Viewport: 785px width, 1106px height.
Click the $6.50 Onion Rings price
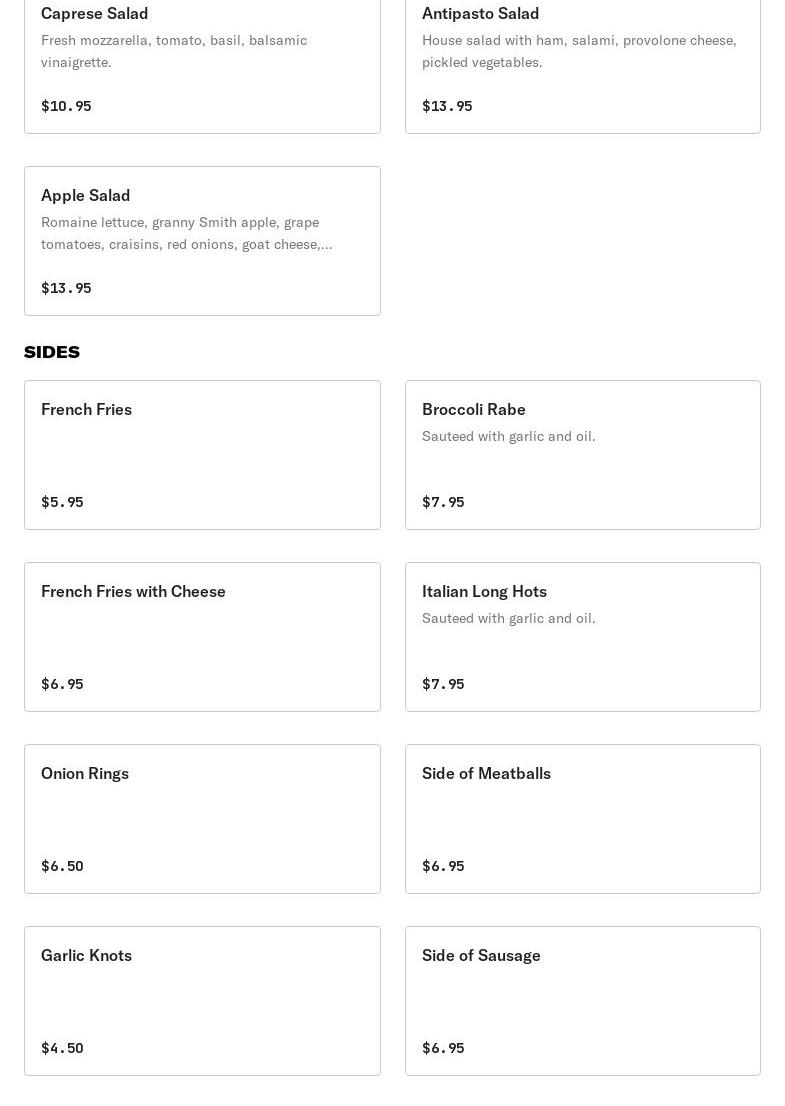pos(62,866)
